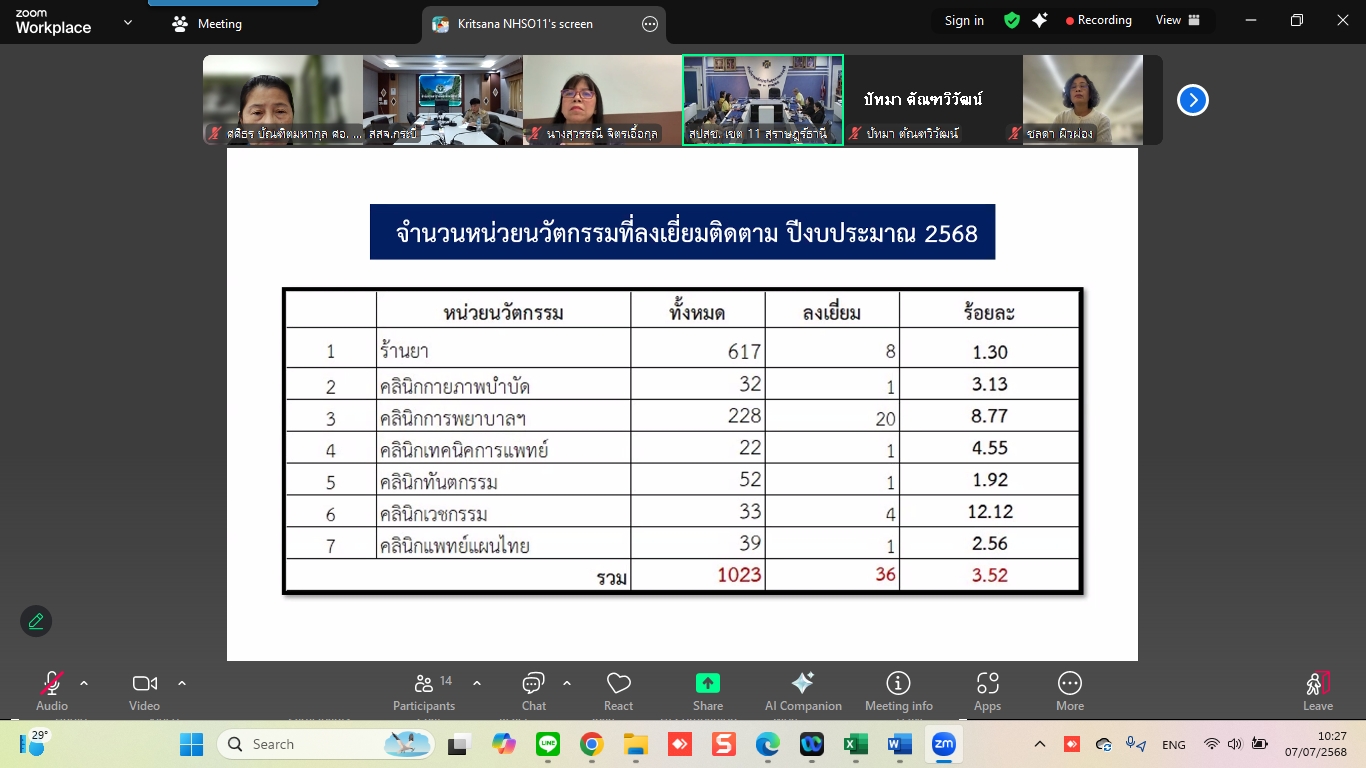The width and height of the screenshot is (1366, 768).
Task: Open Excel from the Windows taskbar
Action: tap(855, 745)
